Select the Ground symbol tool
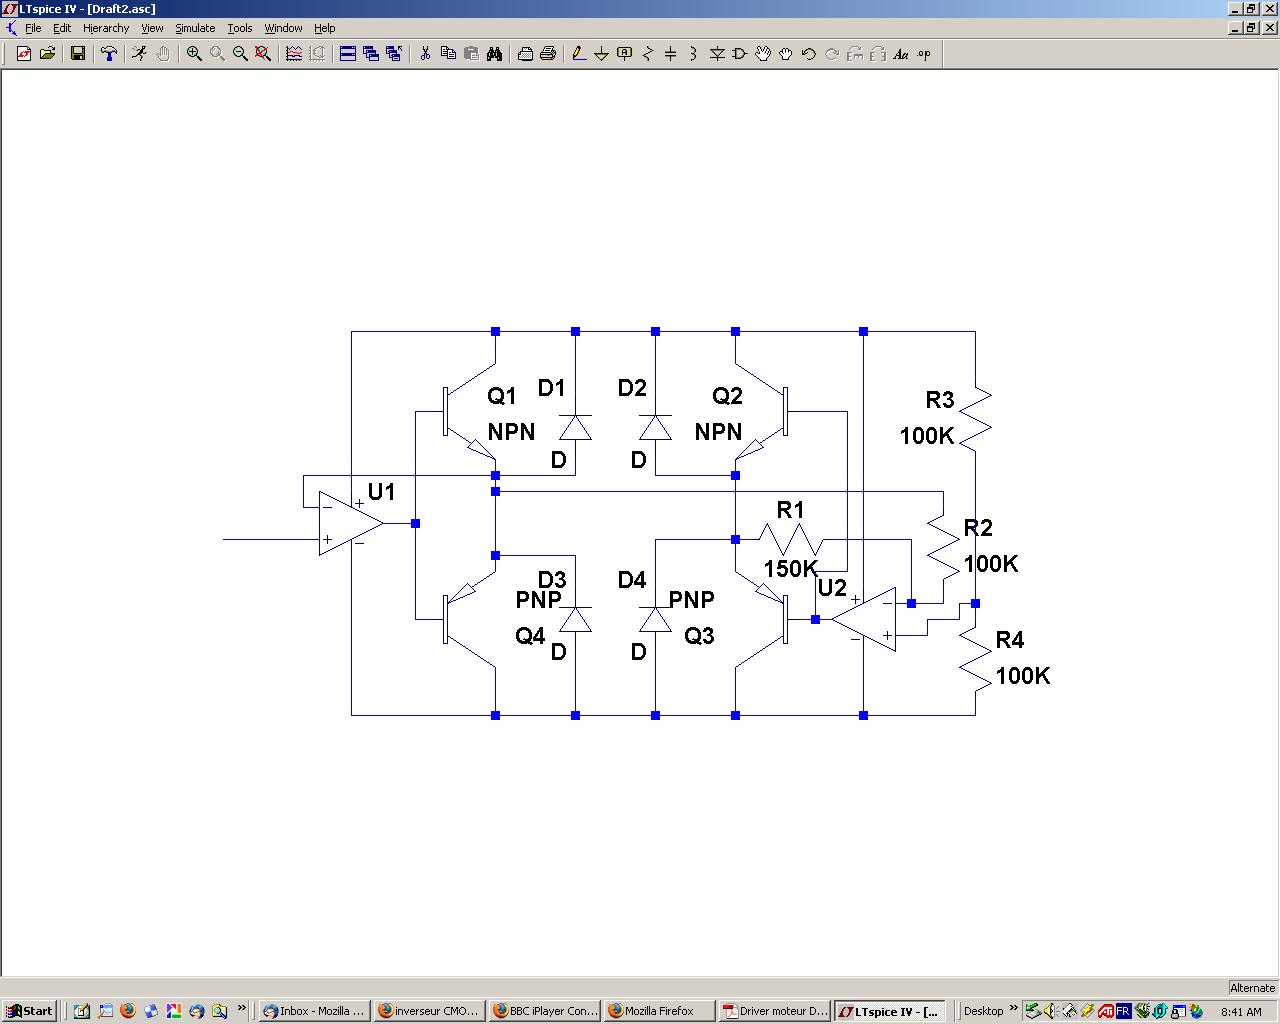Image resolution: width=1280 pixels, height=1024 pixels. point(602,54)
